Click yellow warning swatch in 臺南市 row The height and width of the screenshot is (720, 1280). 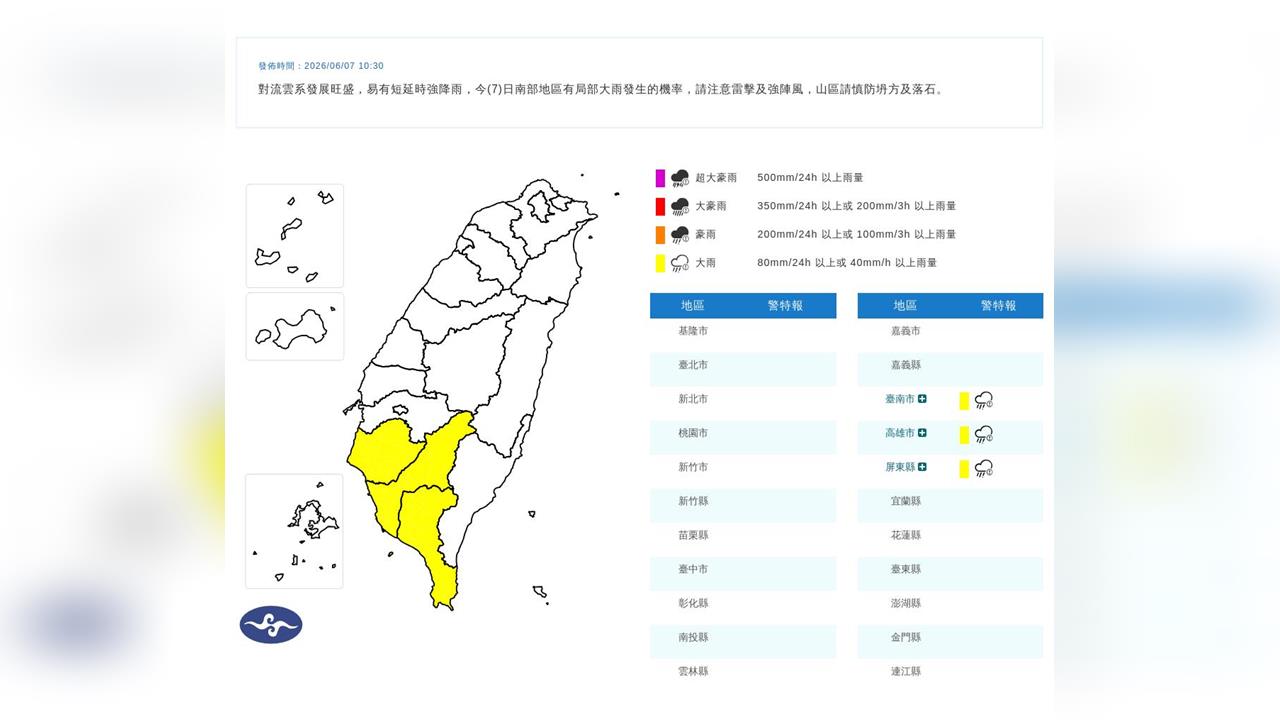pyautogui.click(x=964, y=401)
